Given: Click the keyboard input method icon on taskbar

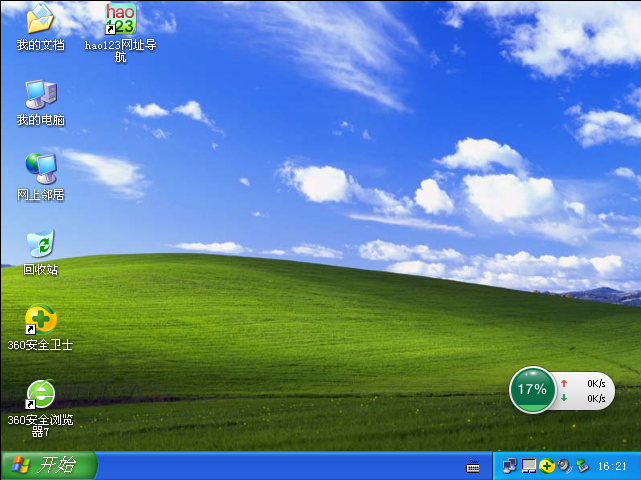Looking at the screenshot, I should pos(473,467).
